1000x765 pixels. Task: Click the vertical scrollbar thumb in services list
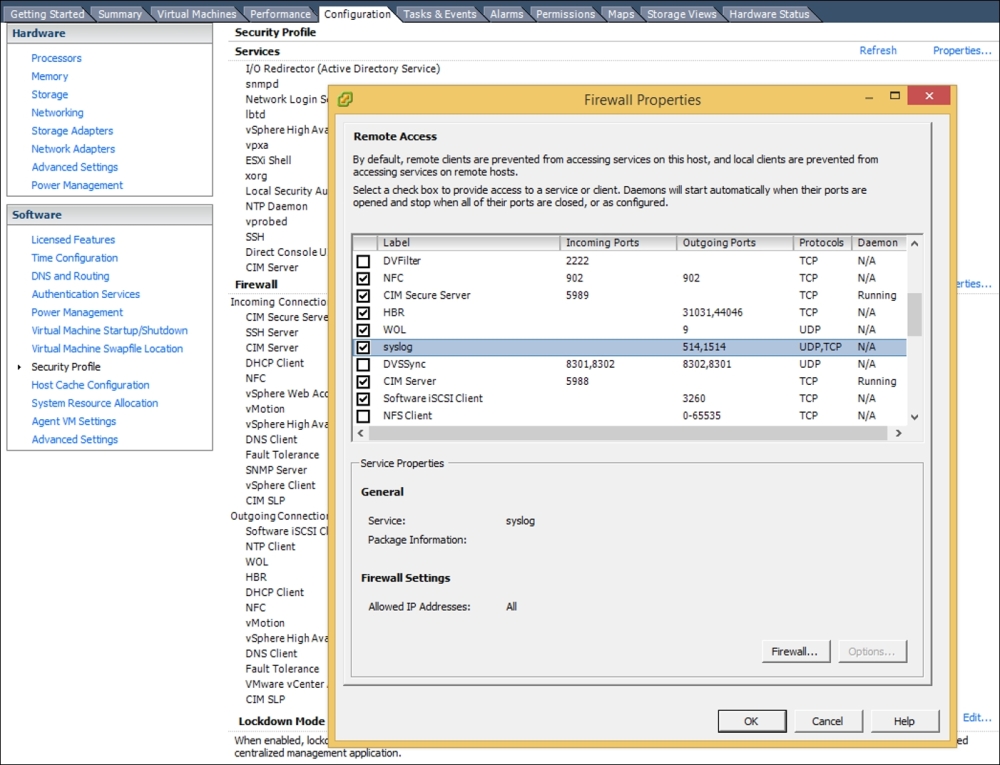(x=915, y=314)
